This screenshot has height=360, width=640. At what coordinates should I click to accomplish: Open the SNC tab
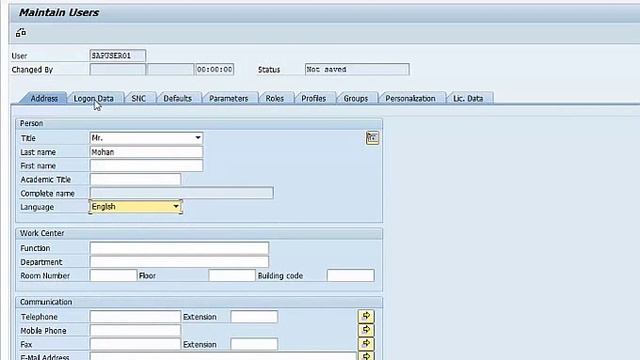tap(138, 98)
